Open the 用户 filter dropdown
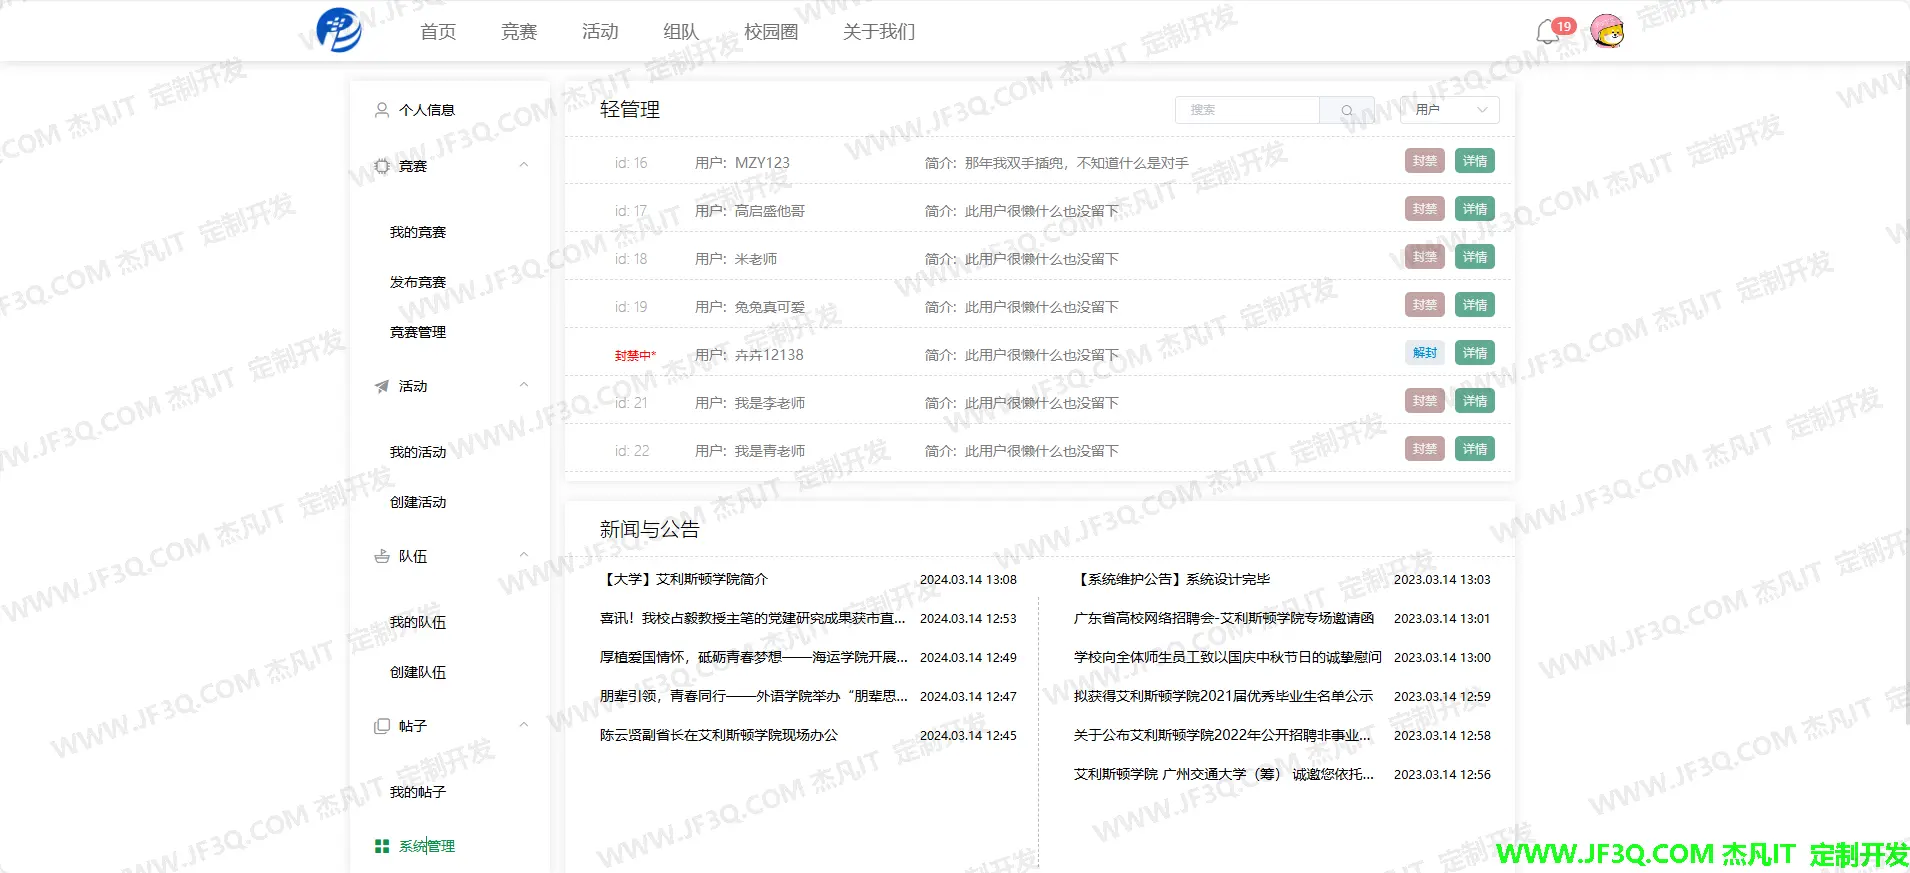Viewport: 1910px width, 873px height. pyautogui.click(x=1450, y=110)
